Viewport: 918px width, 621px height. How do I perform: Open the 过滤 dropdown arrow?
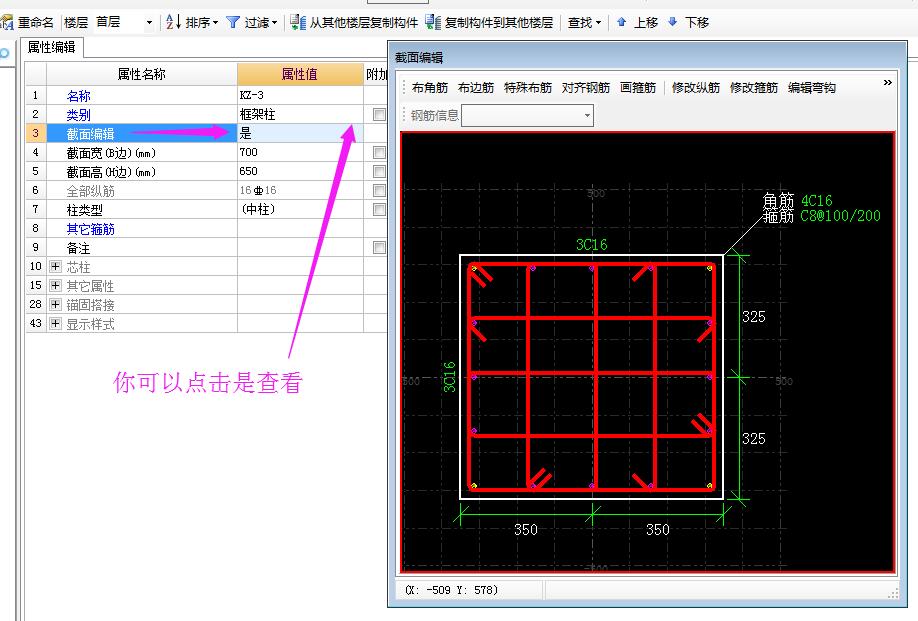coord(274,23)
